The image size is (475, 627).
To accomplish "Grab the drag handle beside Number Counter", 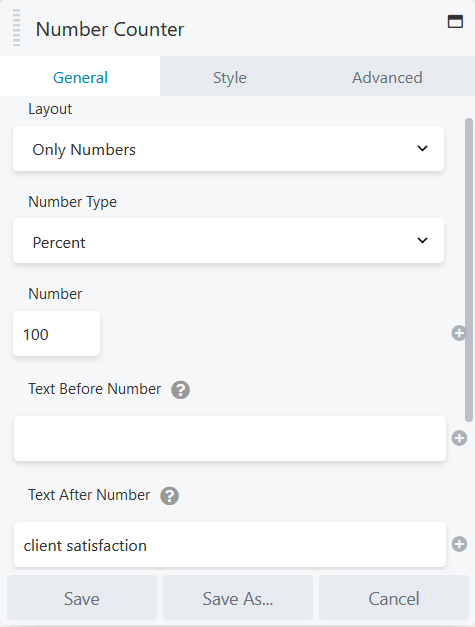I will pyautogui.click(x=16, y=28).
